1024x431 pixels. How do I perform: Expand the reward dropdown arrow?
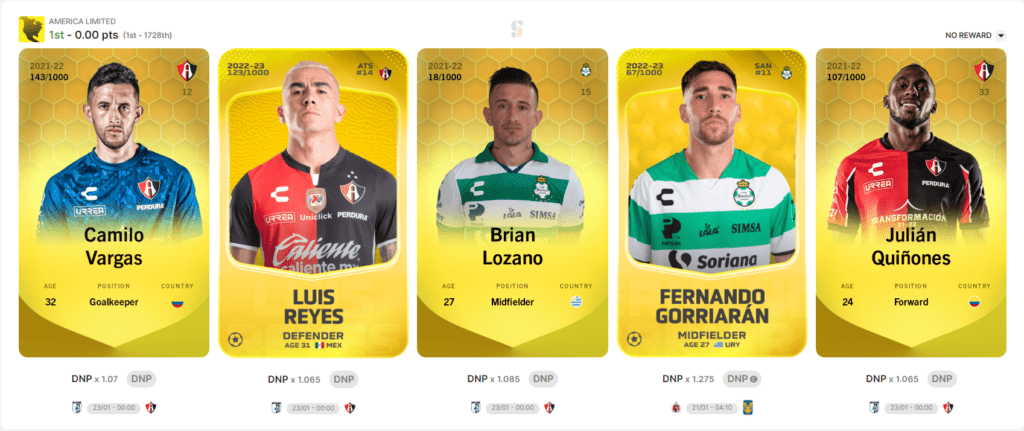(x=1001, y=35)
